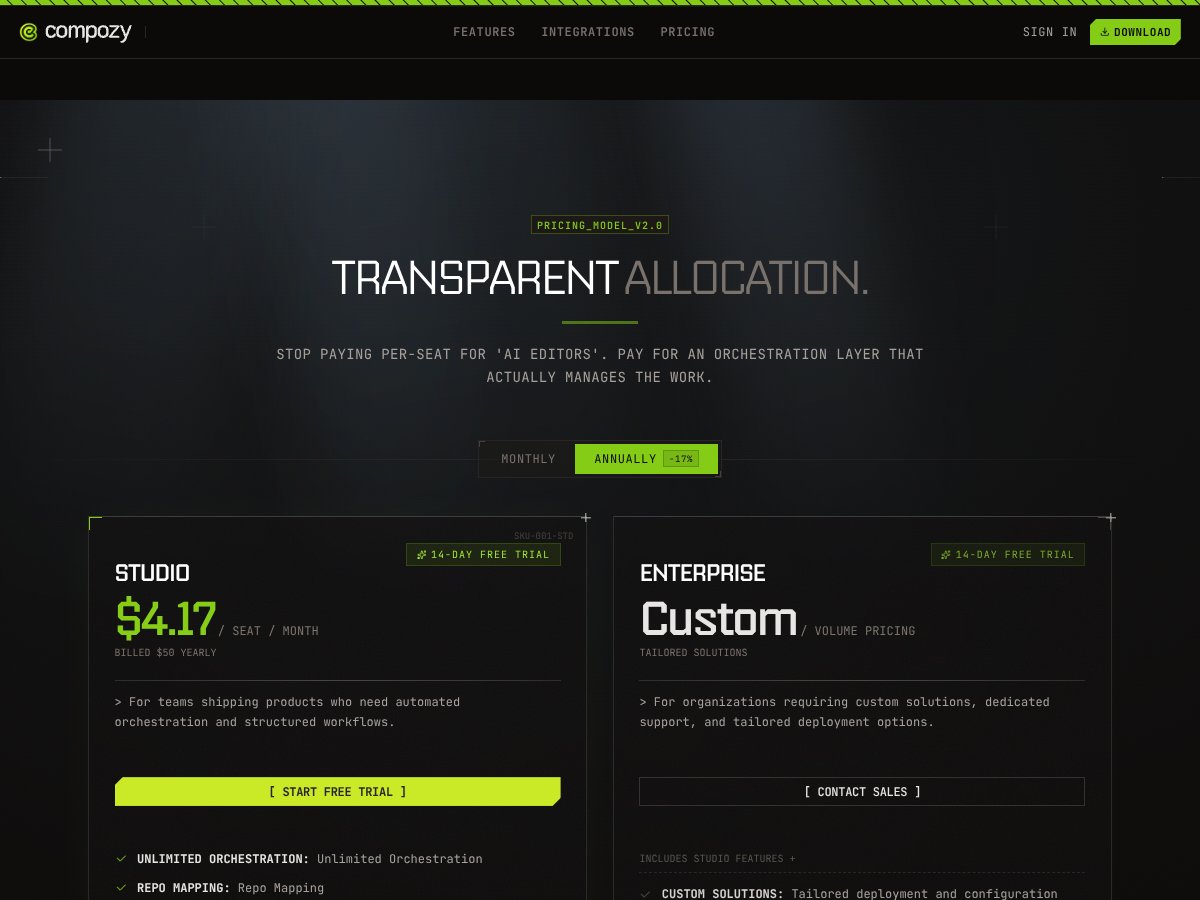Click Enterprise's 14-DAY FREE TRIAL badge
1200x900 pixels.
pos(1008,554)
